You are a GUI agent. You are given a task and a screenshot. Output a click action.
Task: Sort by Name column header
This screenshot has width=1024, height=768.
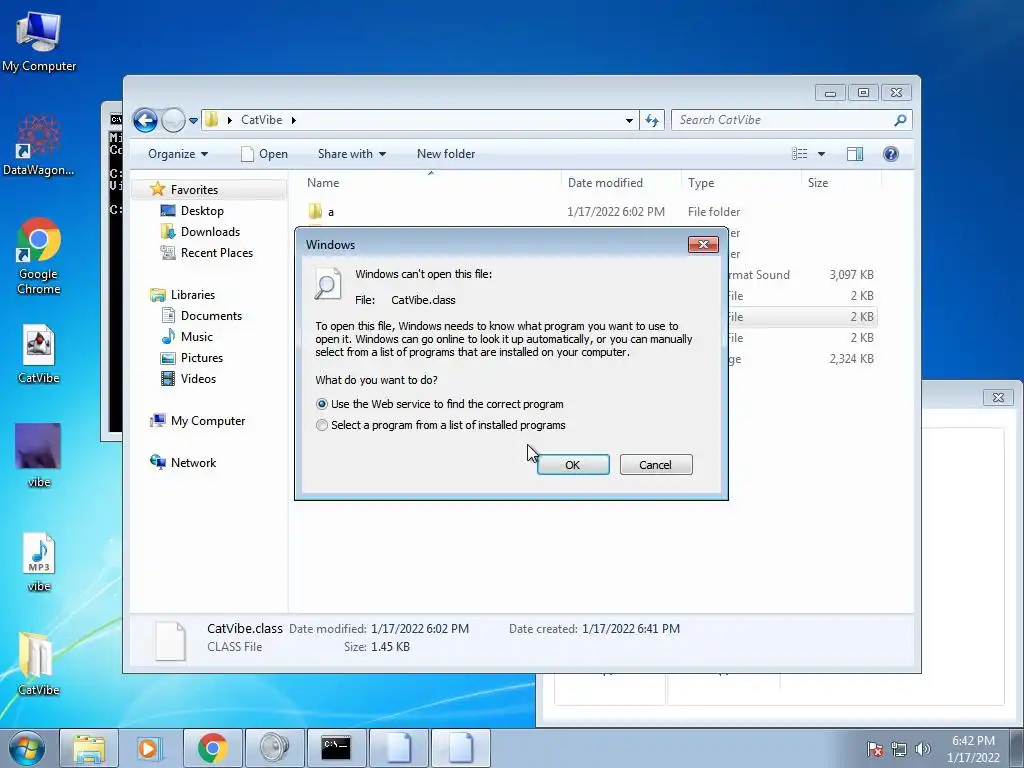tap(430, 183)
